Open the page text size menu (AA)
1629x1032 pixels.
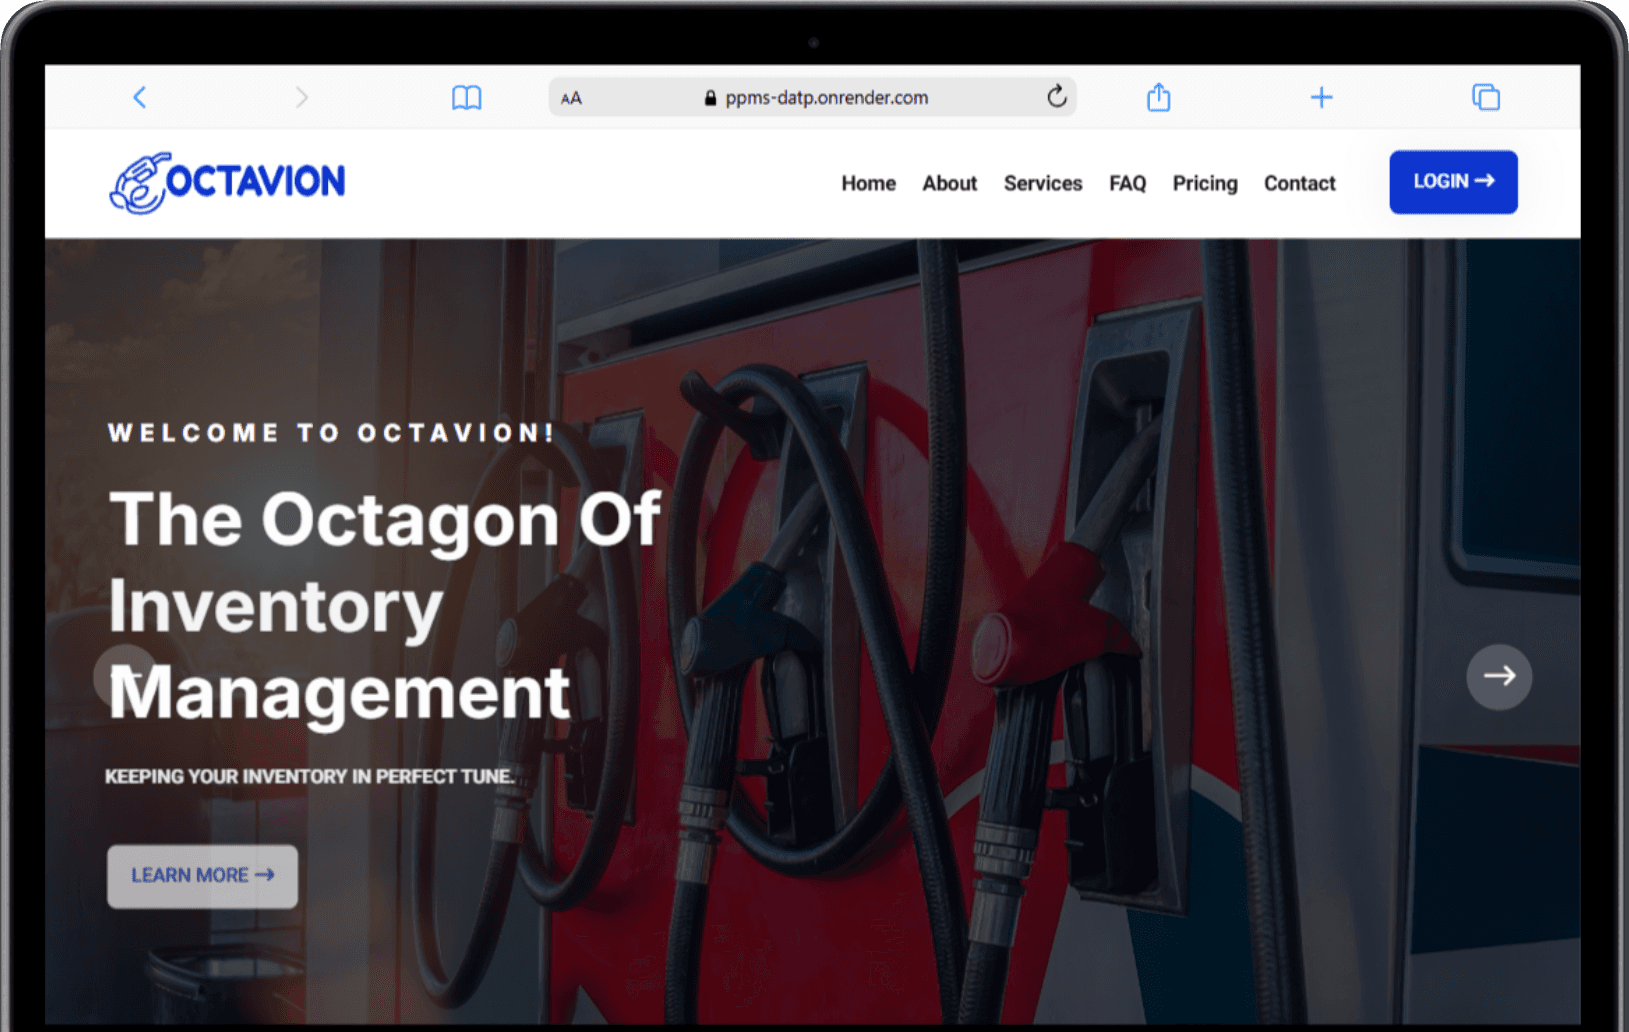coord(570,97)
